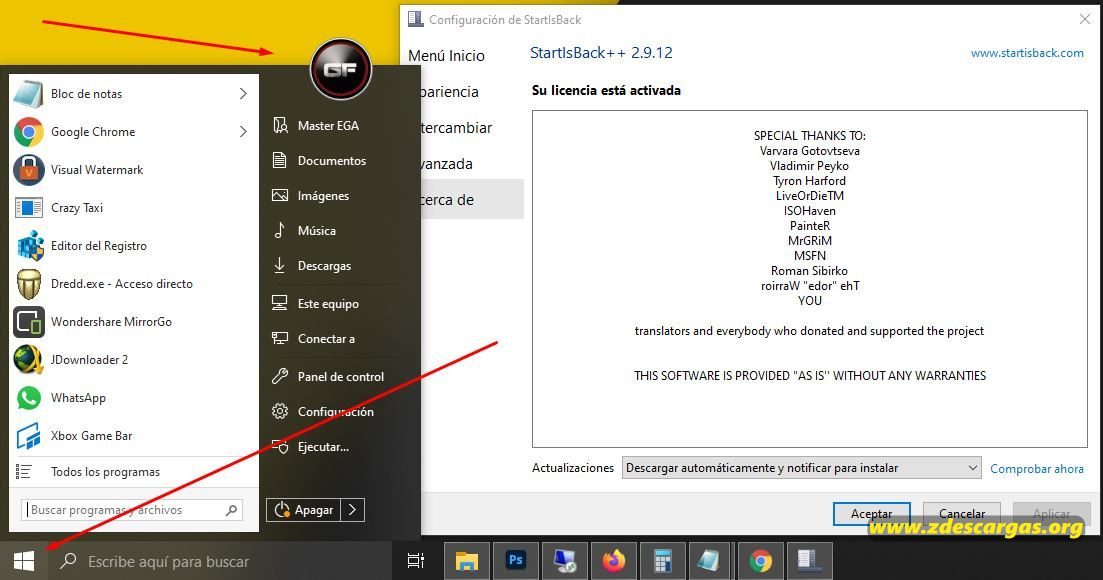Launch Dredd.exe shortcut icon
The height and width of the screenshot is (580, 1103).
(29, 283)
